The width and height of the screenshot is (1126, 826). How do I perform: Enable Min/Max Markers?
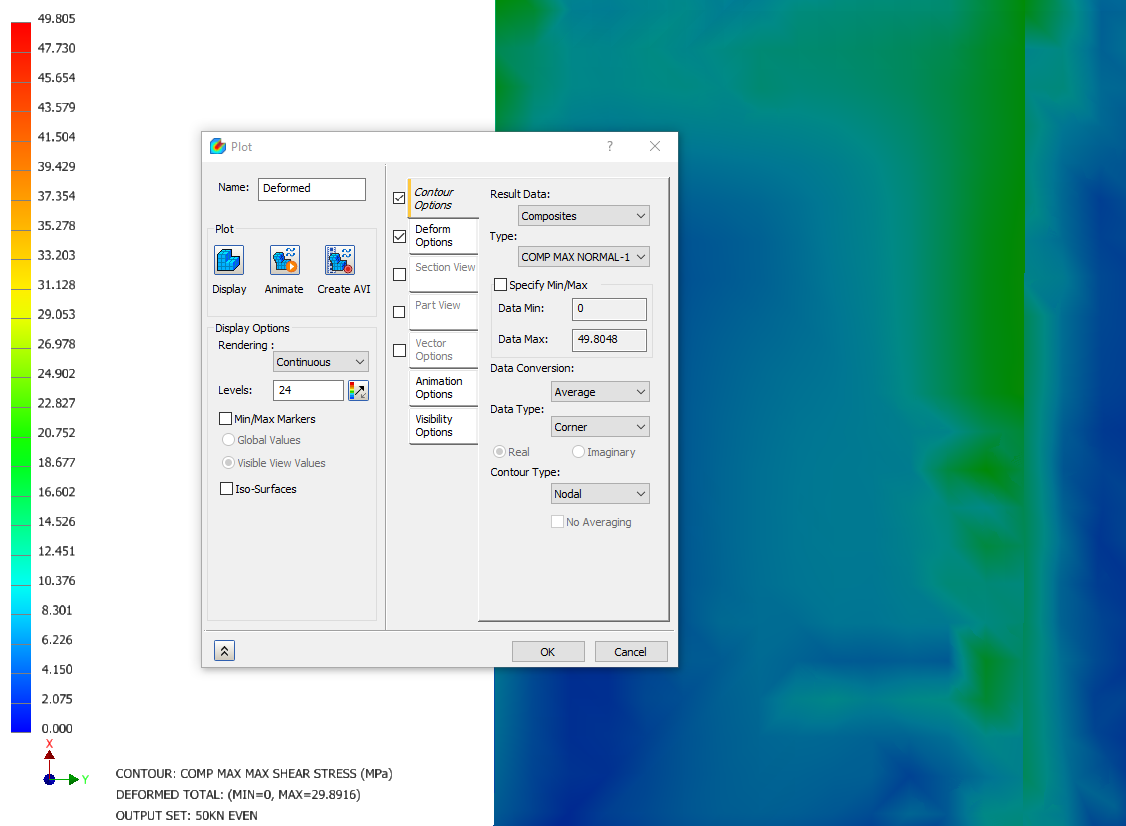[x=225, y=418]
